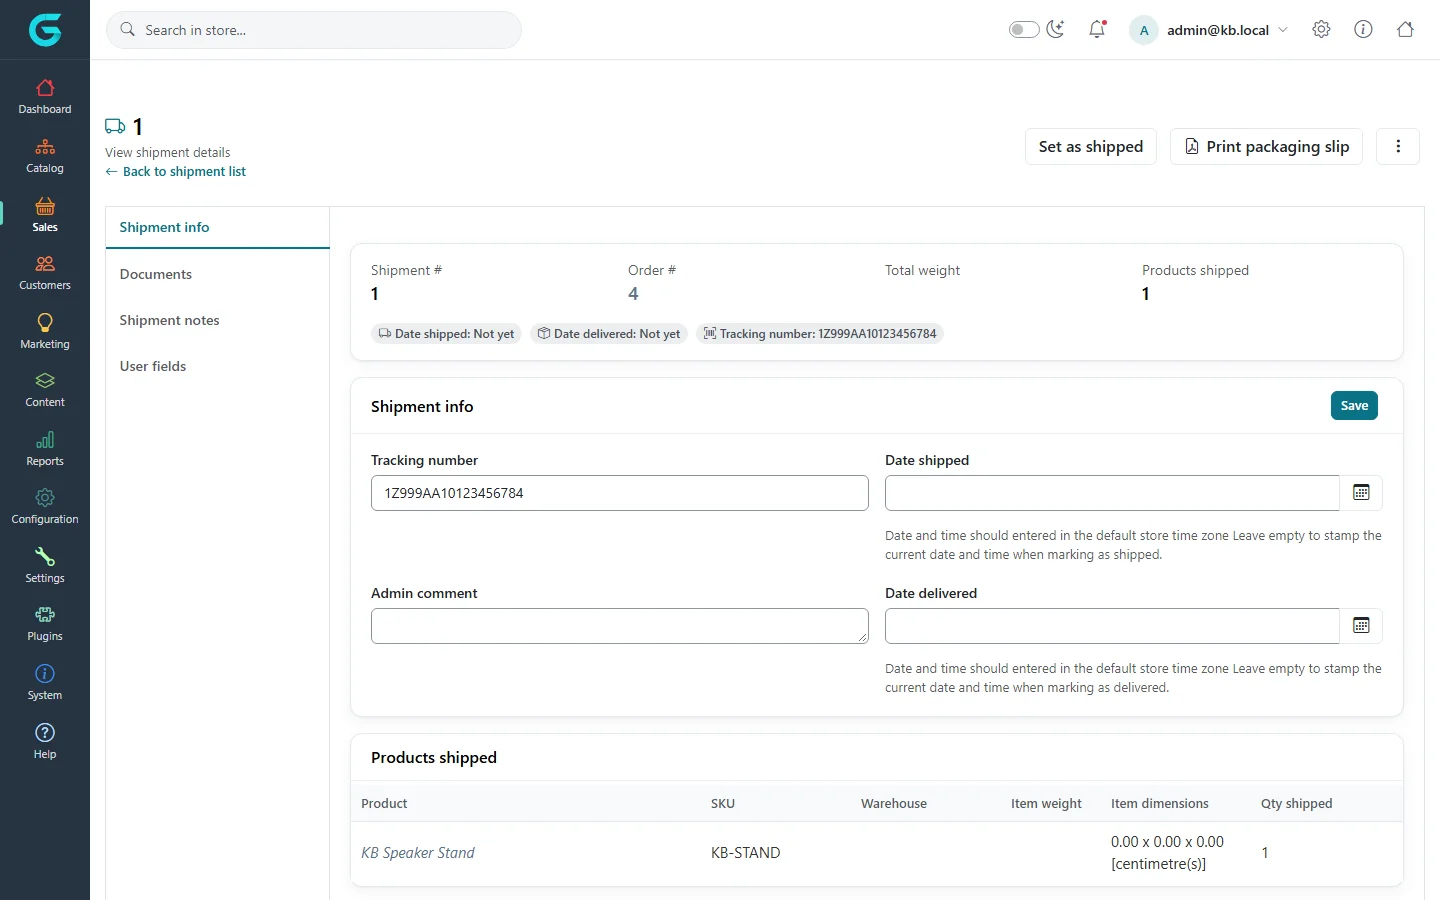Viewport: 1440px width, 900px height.
Task: Toggle dark mode switch
Action: 1024,29
